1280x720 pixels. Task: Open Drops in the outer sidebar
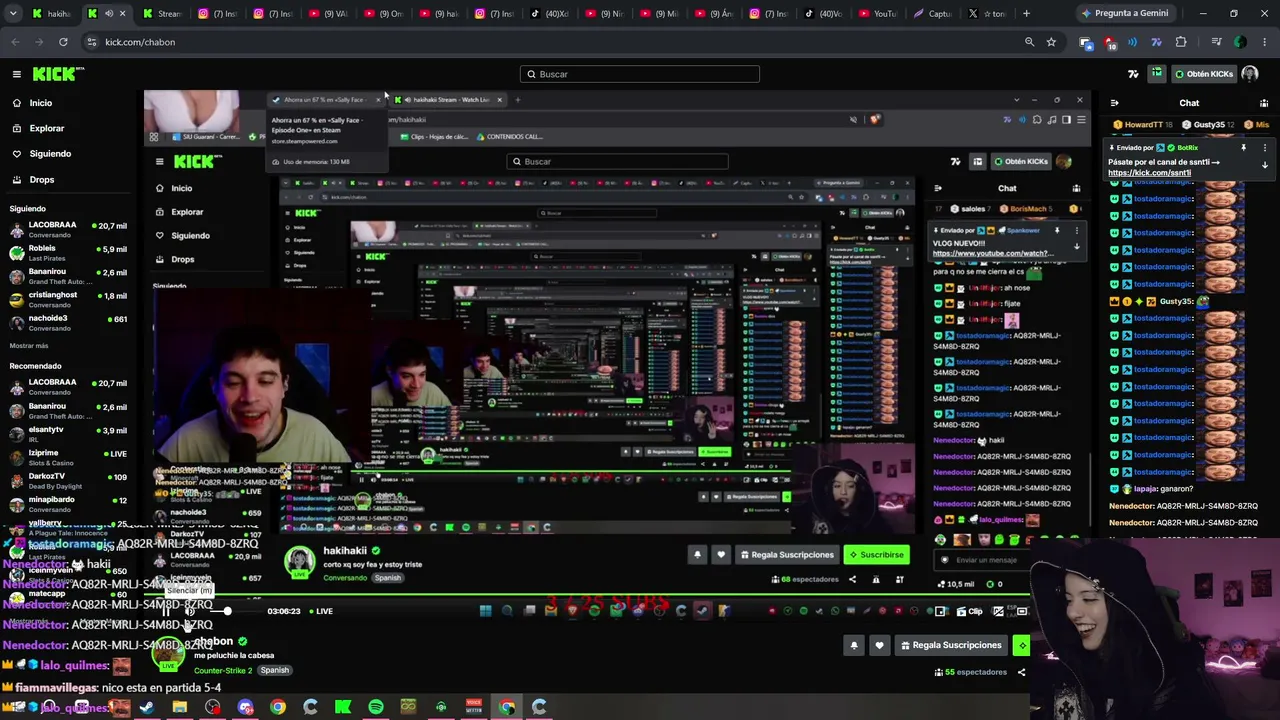42,180
